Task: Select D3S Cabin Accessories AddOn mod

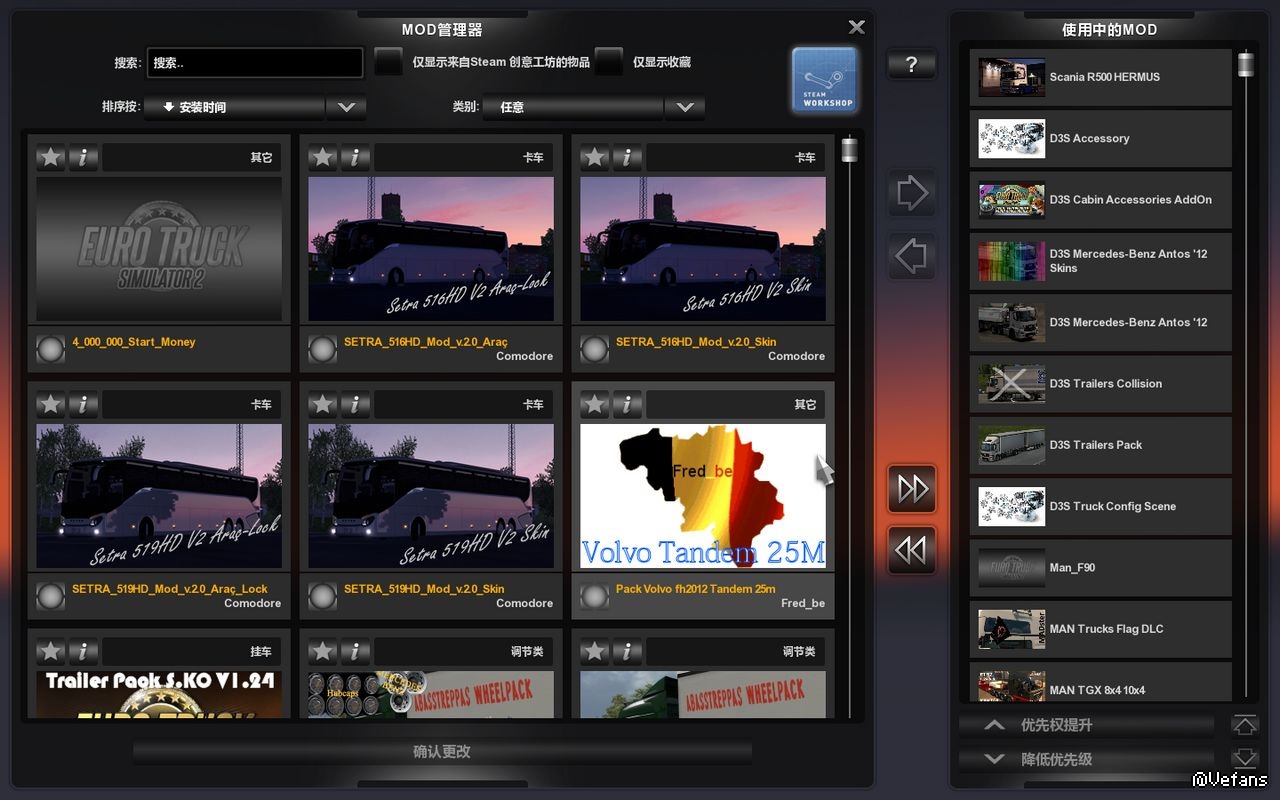Action: click(x=1101, y=200)
